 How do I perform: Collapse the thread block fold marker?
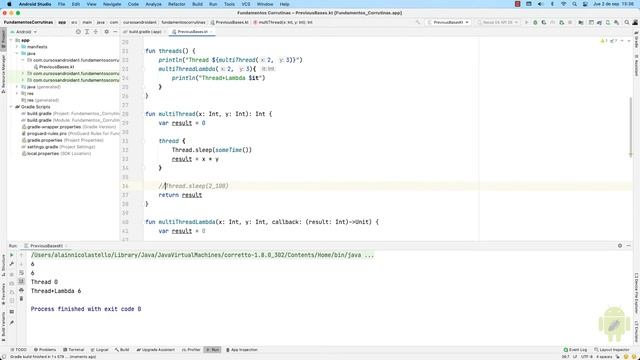point(144,141)
